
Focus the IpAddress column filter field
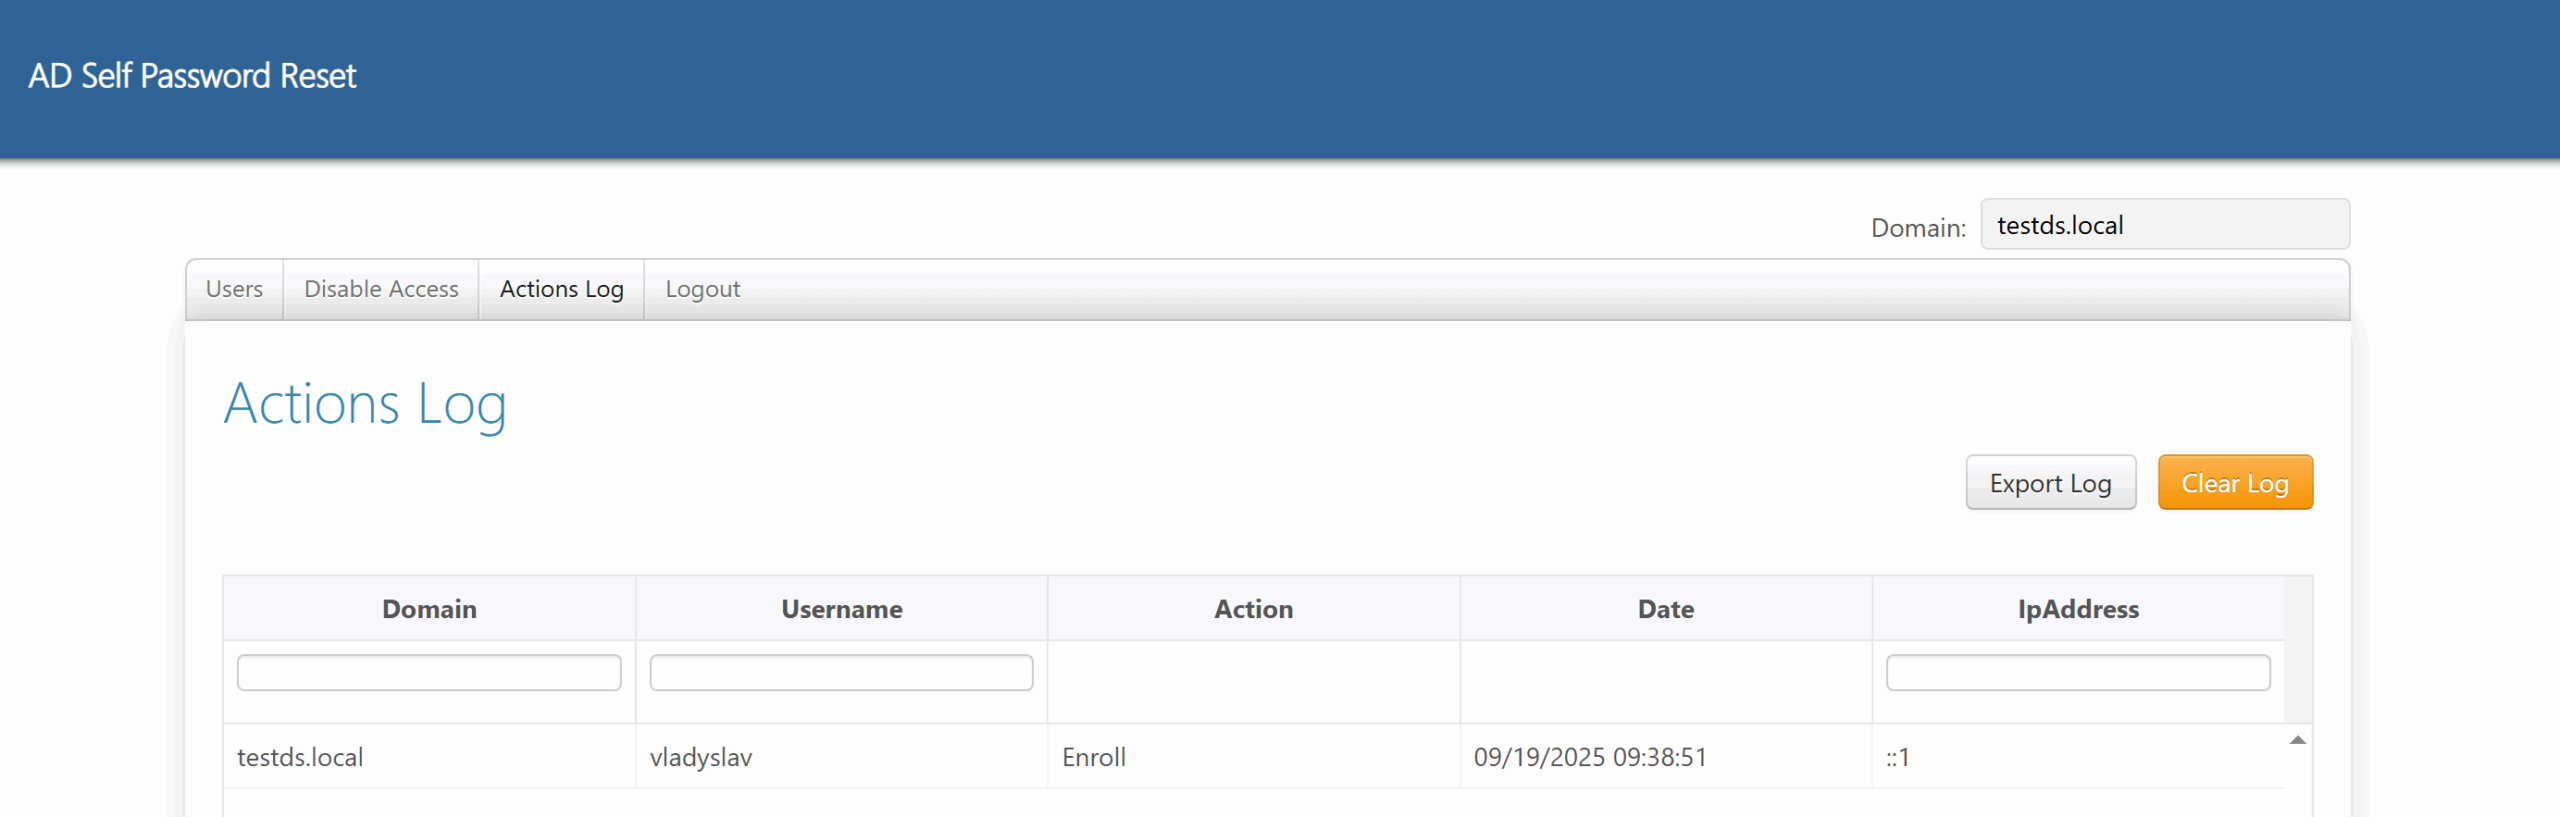click(x=2078, y=673)
